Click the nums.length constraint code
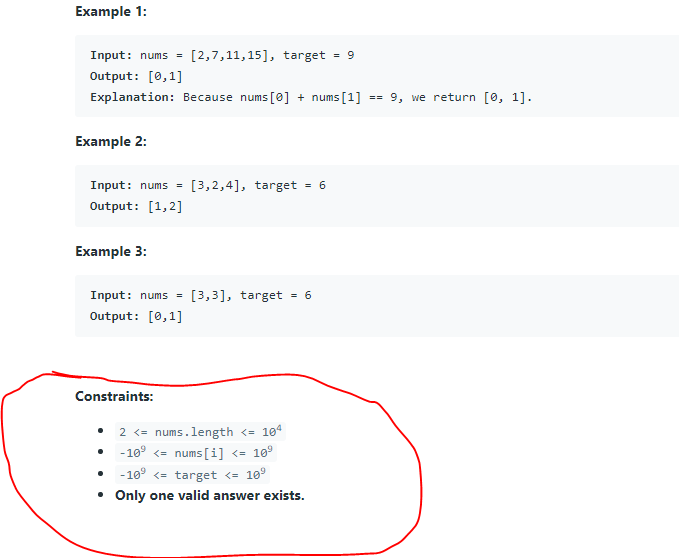This screenshot has width=679, height=558. (201, 432)
